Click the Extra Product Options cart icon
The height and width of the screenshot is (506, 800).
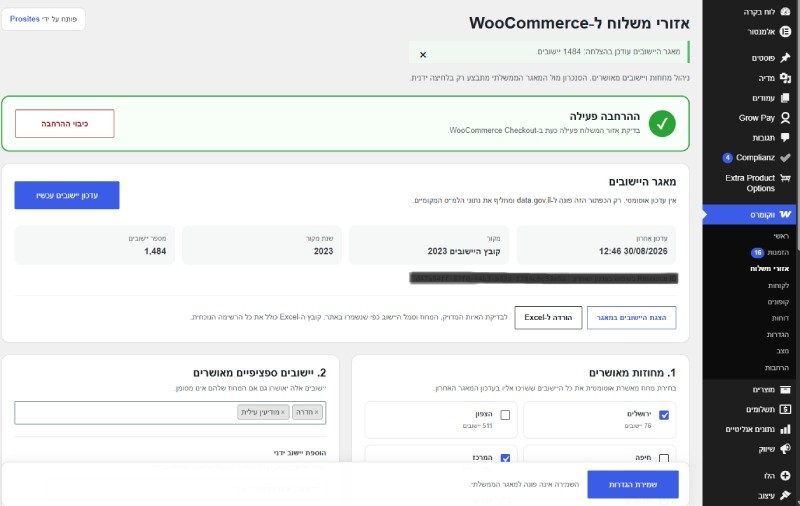coord(785,178)
